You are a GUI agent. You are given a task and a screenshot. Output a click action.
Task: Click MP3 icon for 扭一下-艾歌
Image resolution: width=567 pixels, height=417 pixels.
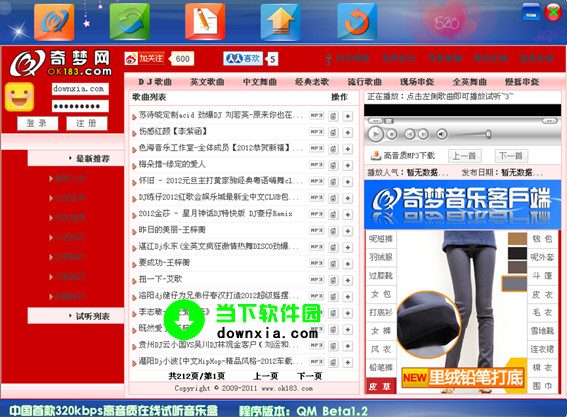tap(316, 279)
